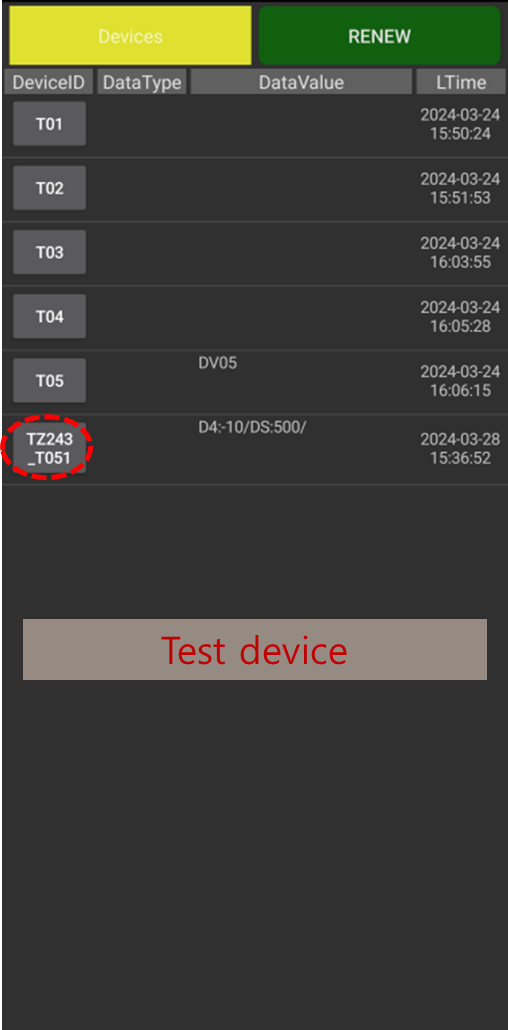Click the DeviceID column header
Screen dimensions: 508x1030
click(49, 82)
